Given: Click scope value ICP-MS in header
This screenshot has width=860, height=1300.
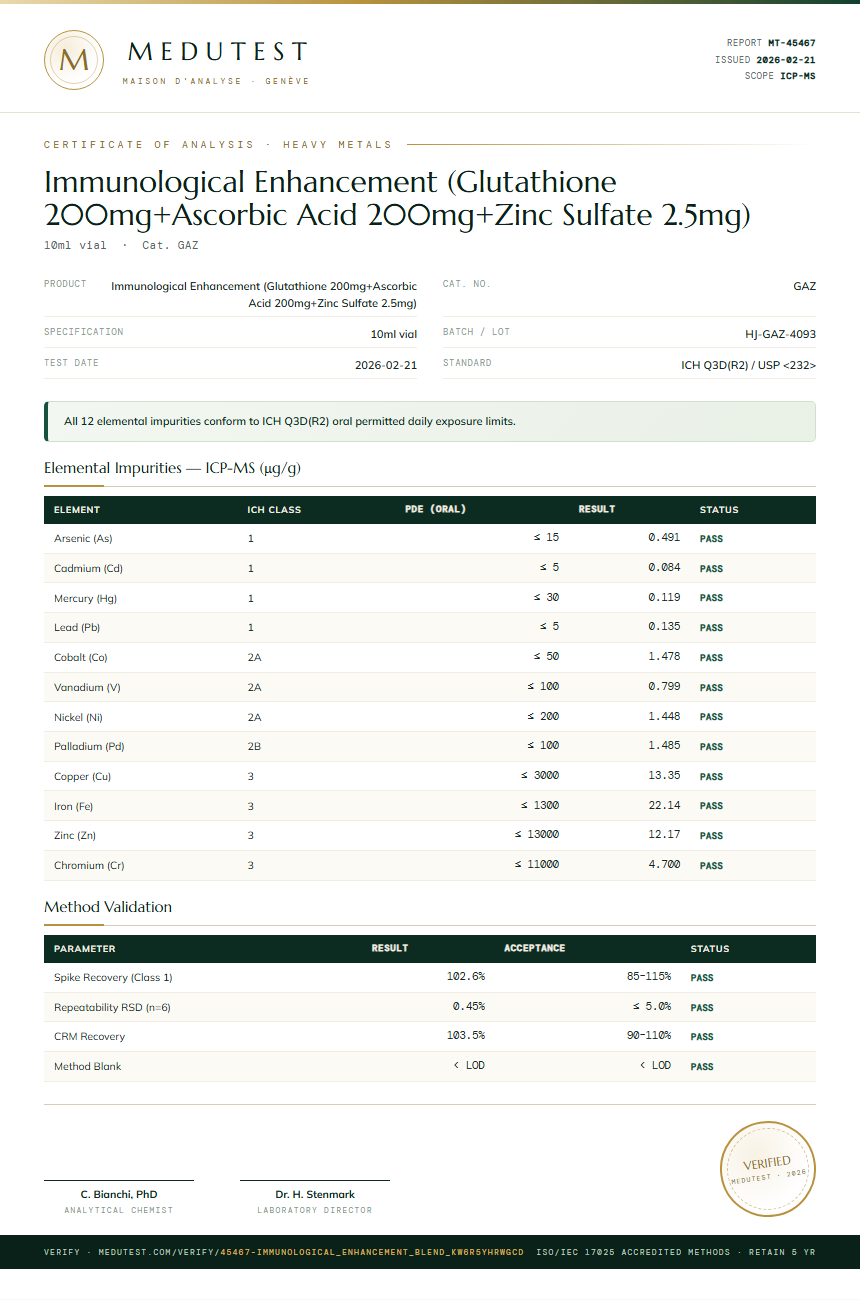Looking at the screenshot, I should pyautogui.click(x=798, y=76).
